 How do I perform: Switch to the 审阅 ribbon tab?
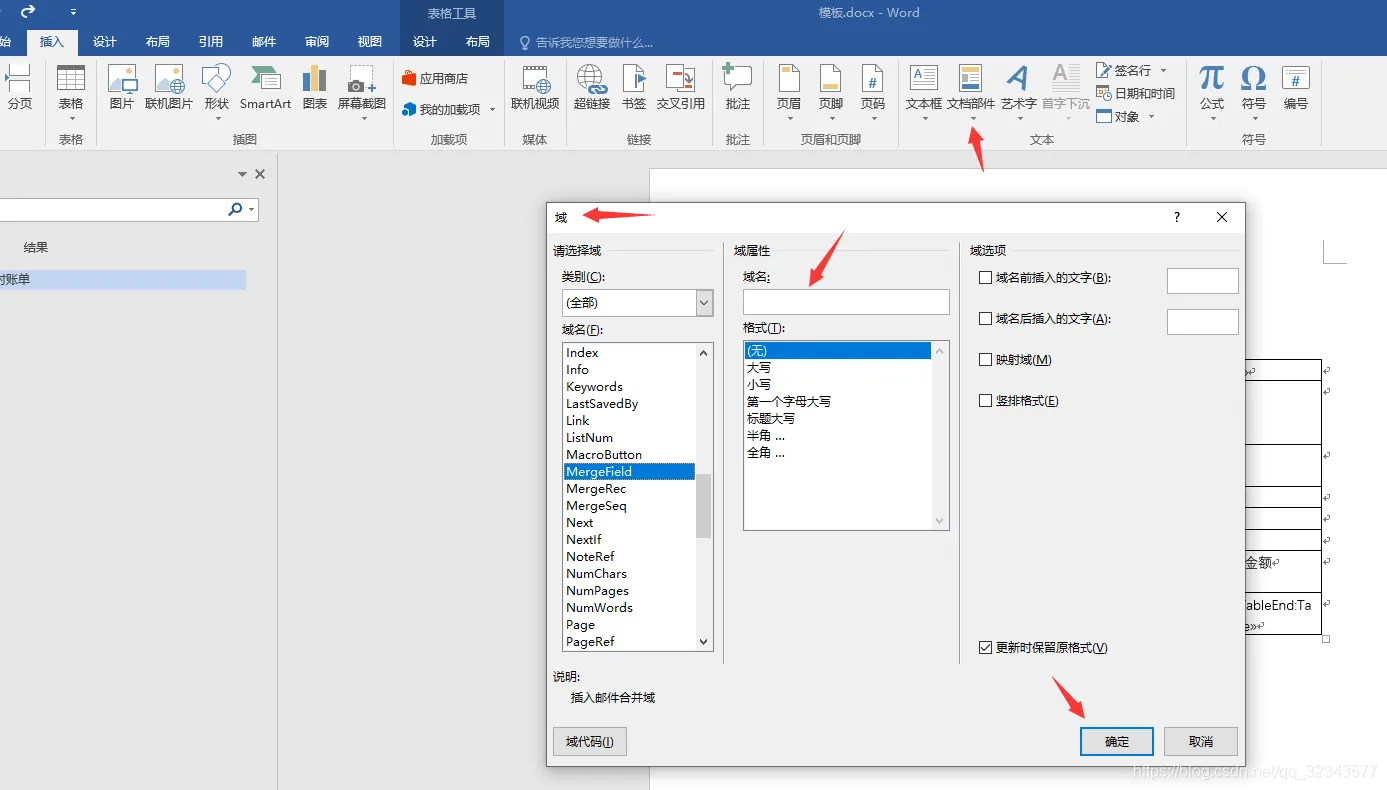(317, 42)
